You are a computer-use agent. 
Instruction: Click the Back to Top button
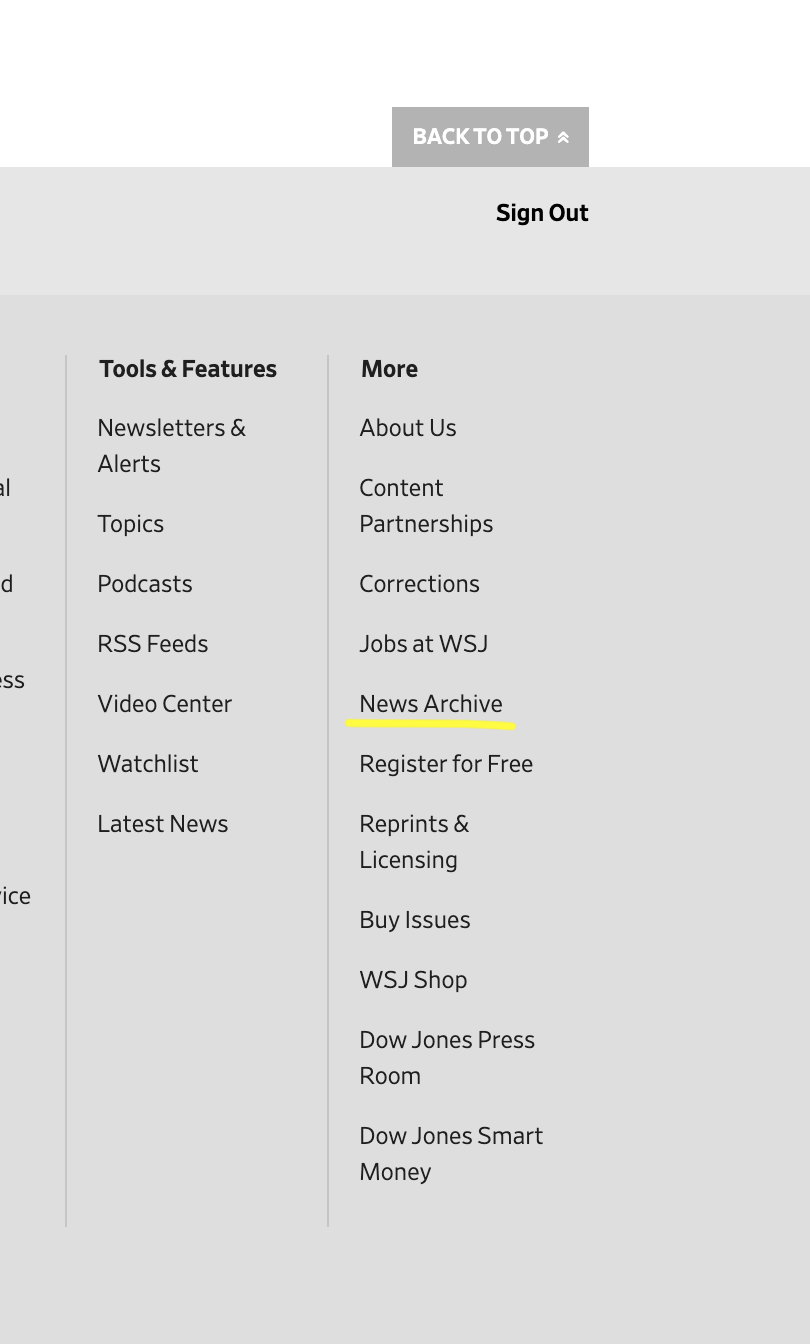pos(490,137)
